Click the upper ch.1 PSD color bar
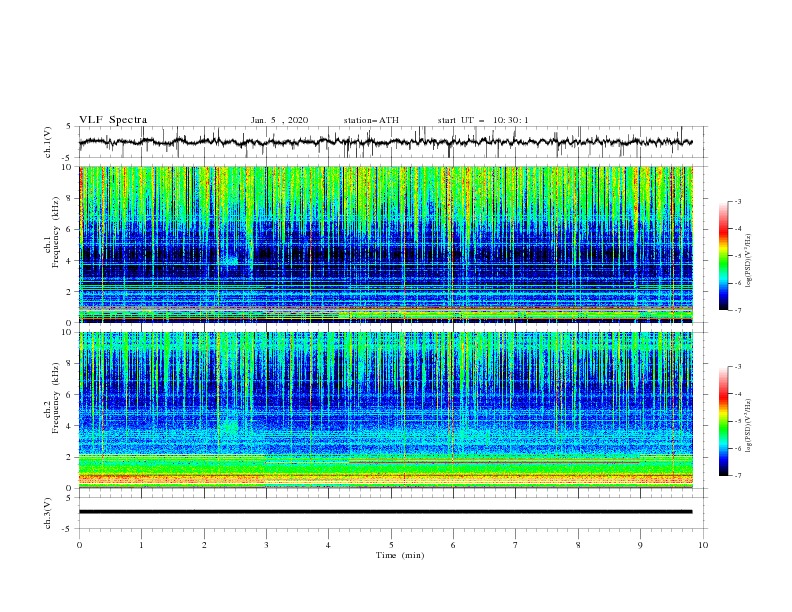The height and width of the screenshot is (612, 792). point(723,256)
